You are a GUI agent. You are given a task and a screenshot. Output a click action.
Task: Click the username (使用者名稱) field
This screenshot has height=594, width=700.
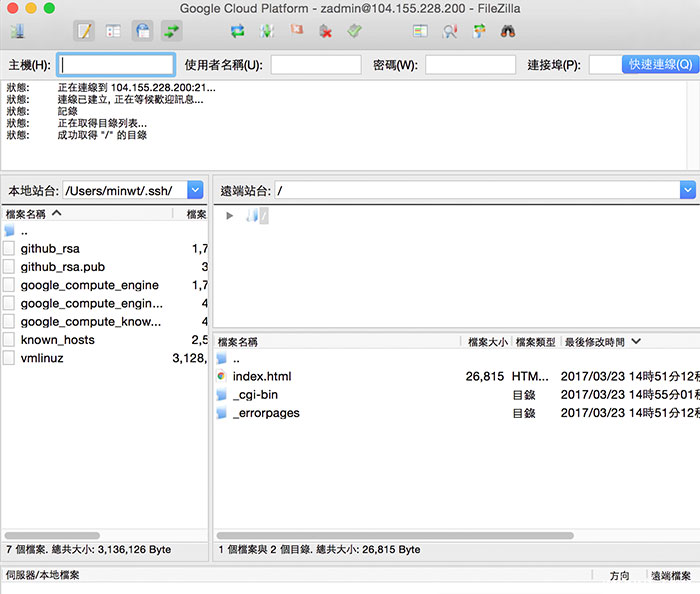(316, 65)
